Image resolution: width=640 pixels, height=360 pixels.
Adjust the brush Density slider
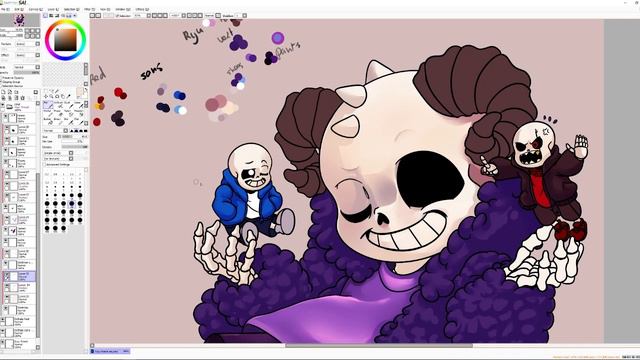tap(74, 147)
